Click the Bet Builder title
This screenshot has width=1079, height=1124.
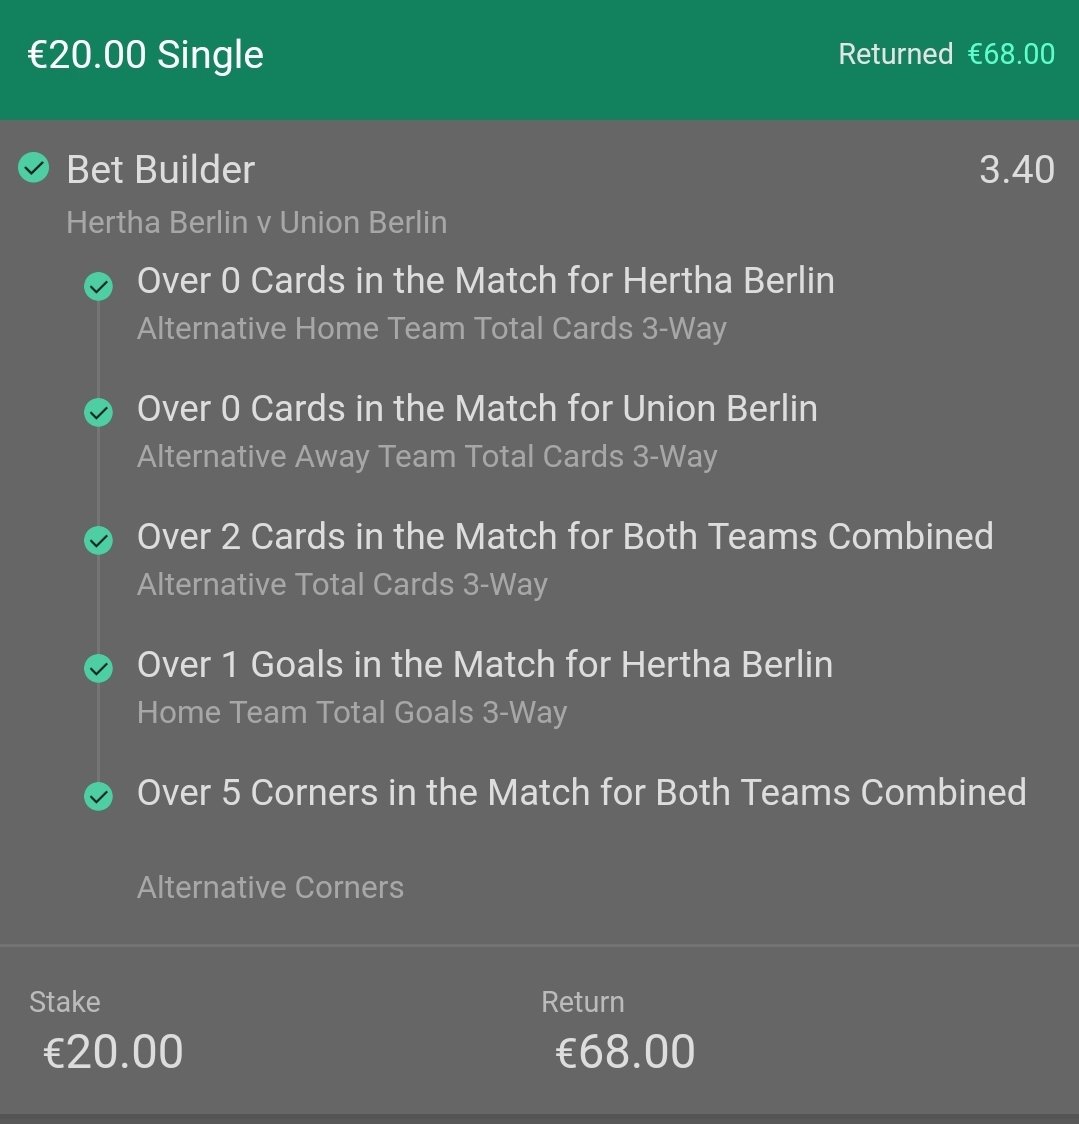[161, 170]
